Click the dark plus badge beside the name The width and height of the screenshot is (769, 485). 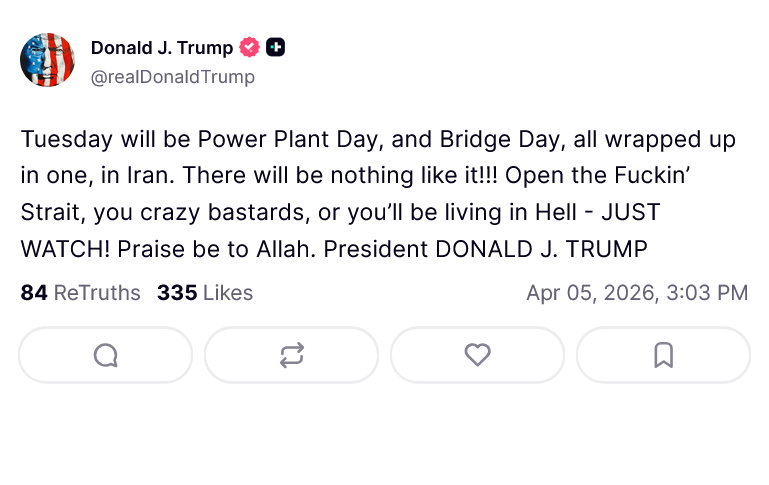tap(275, 47)
